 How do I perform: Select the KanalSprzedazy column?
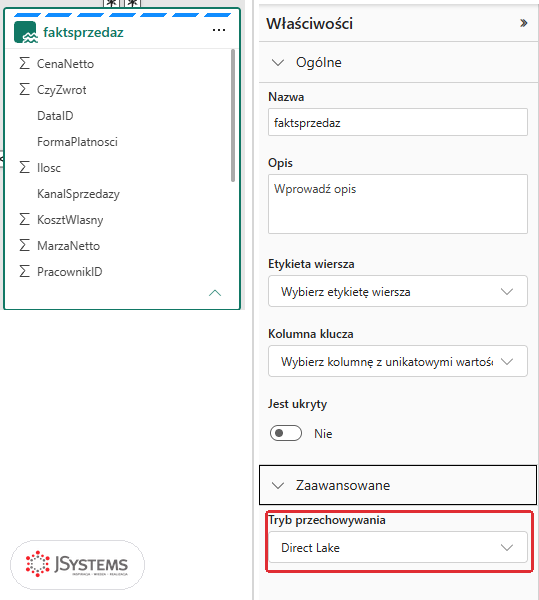(78, 194)
